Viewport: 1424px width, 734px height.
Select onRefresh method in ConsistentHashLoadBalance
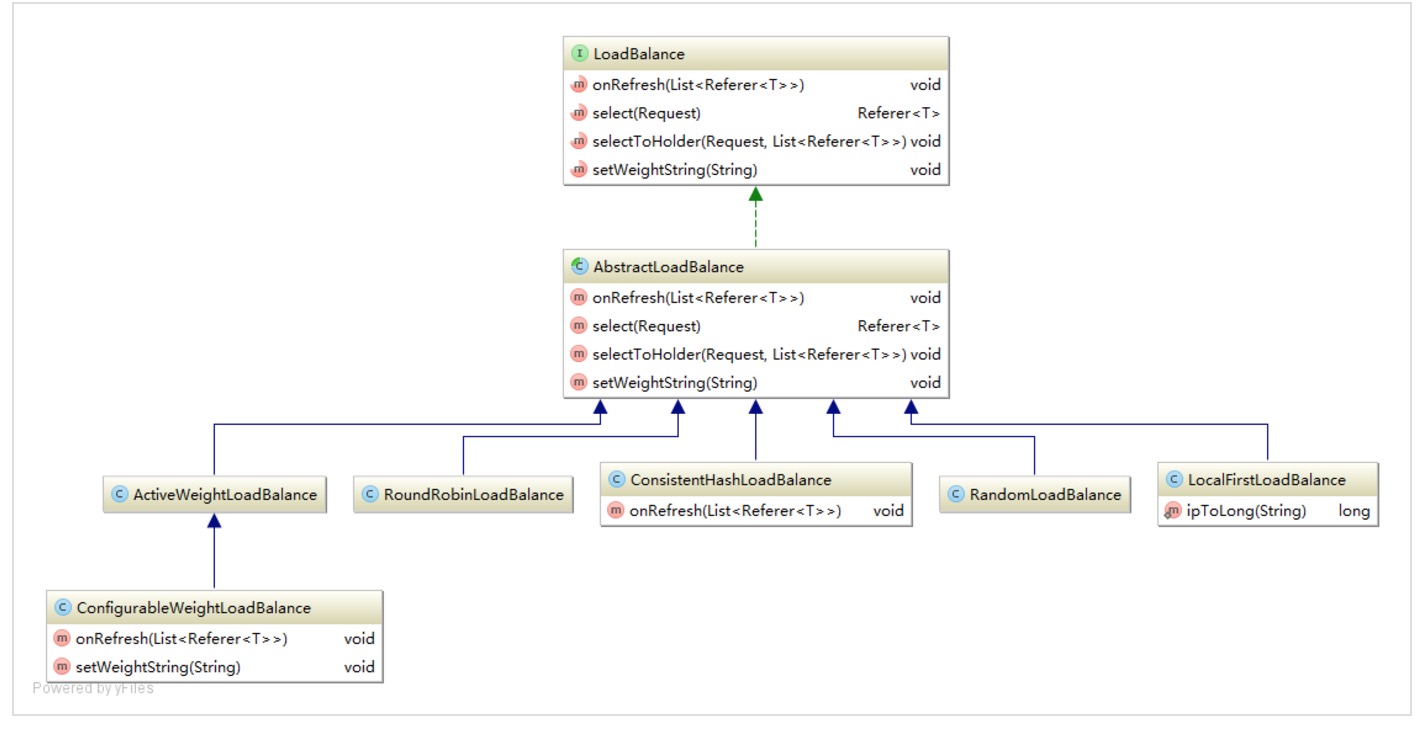(735, 511)
